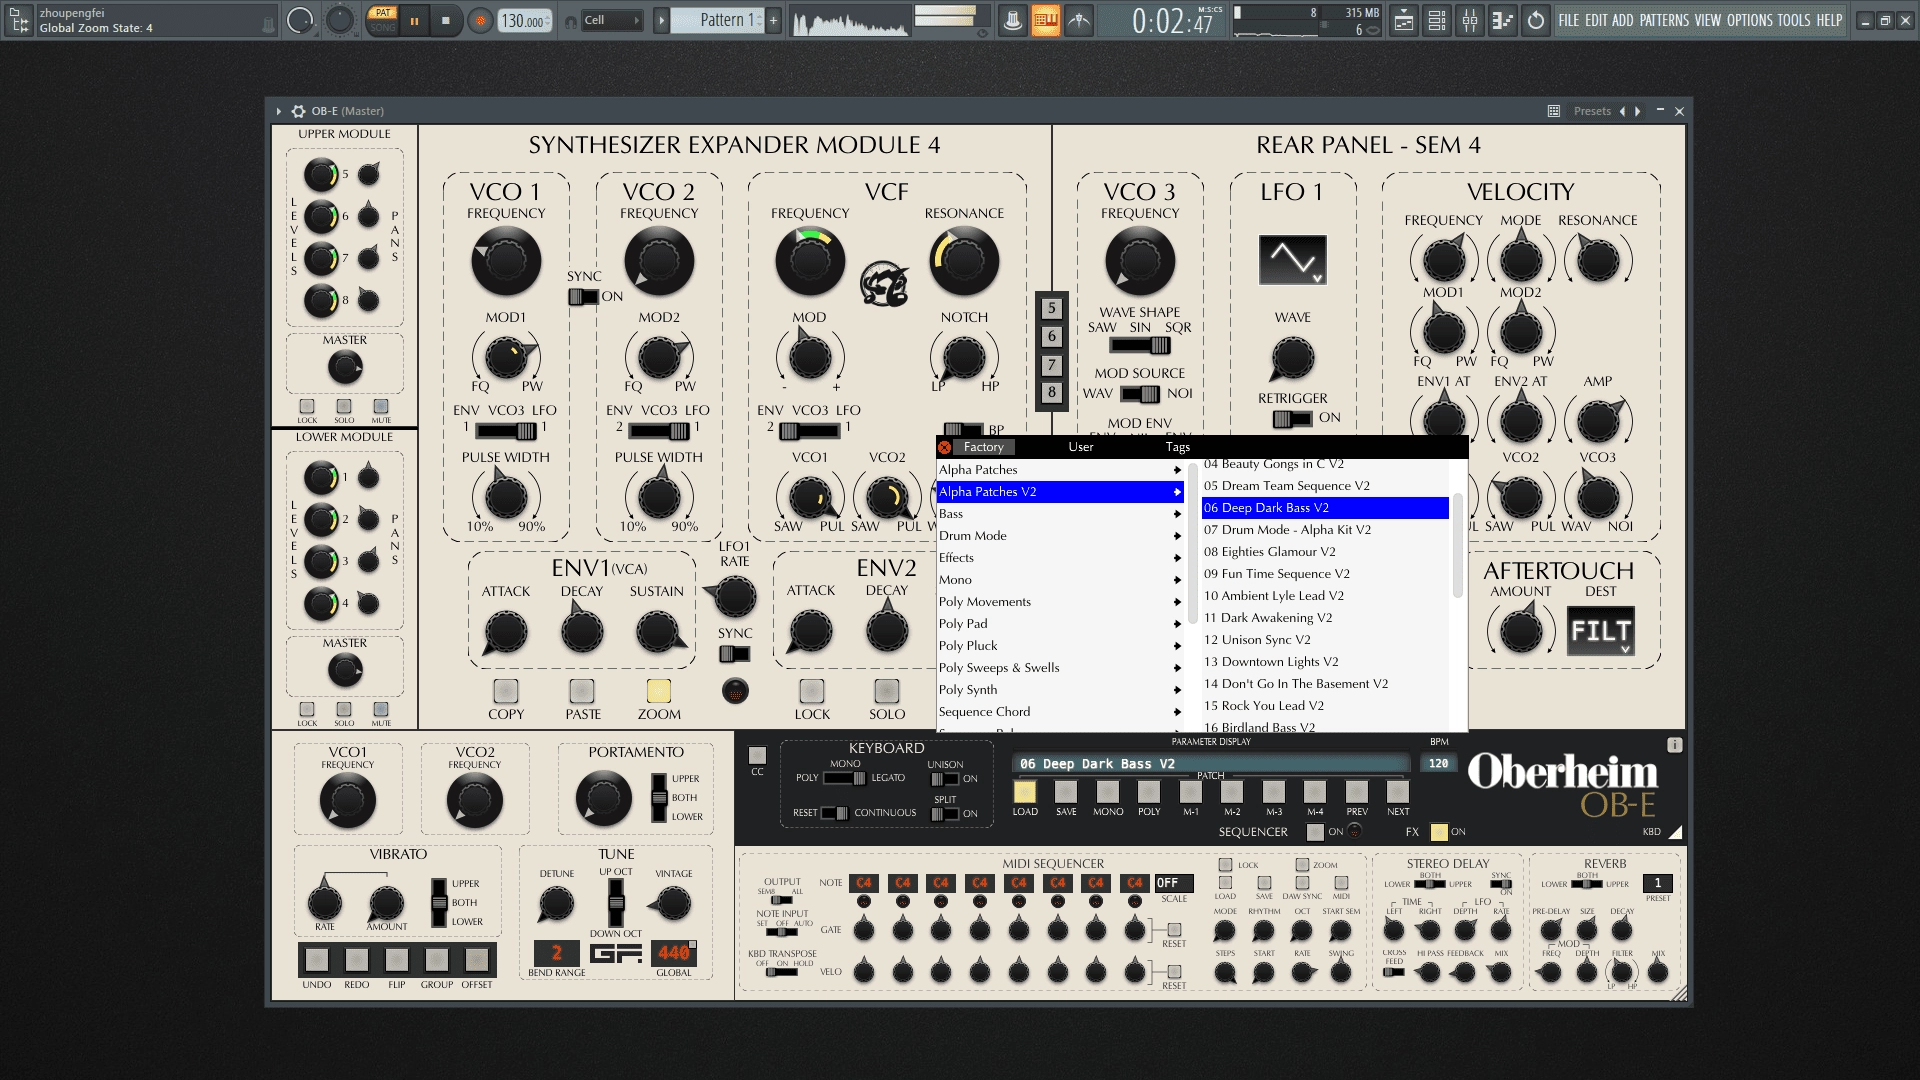Click the OFFSET button
Screen dimensions: 1920x1080
coord(477,960)
